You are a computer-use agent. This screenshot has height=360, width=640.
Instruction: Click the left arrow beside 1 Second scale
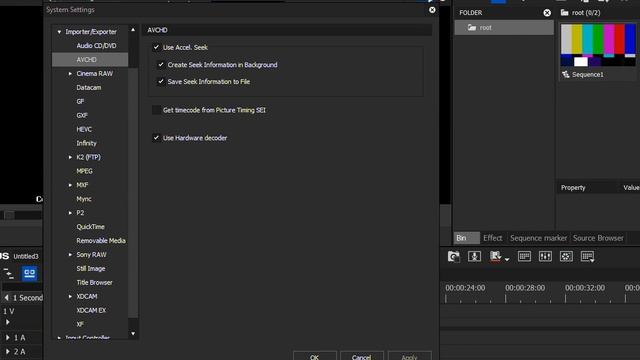pyautogui.click(x=6, y=298)
